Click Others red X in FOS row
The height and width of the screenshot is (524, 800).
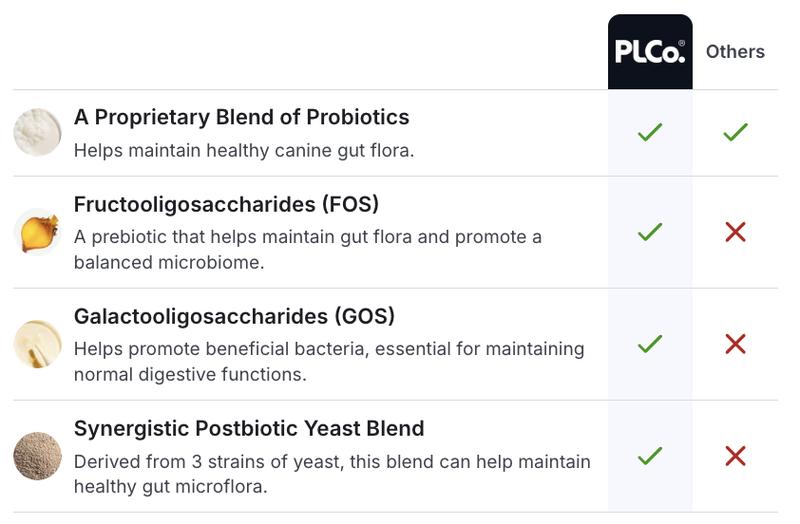click(735, 232)
